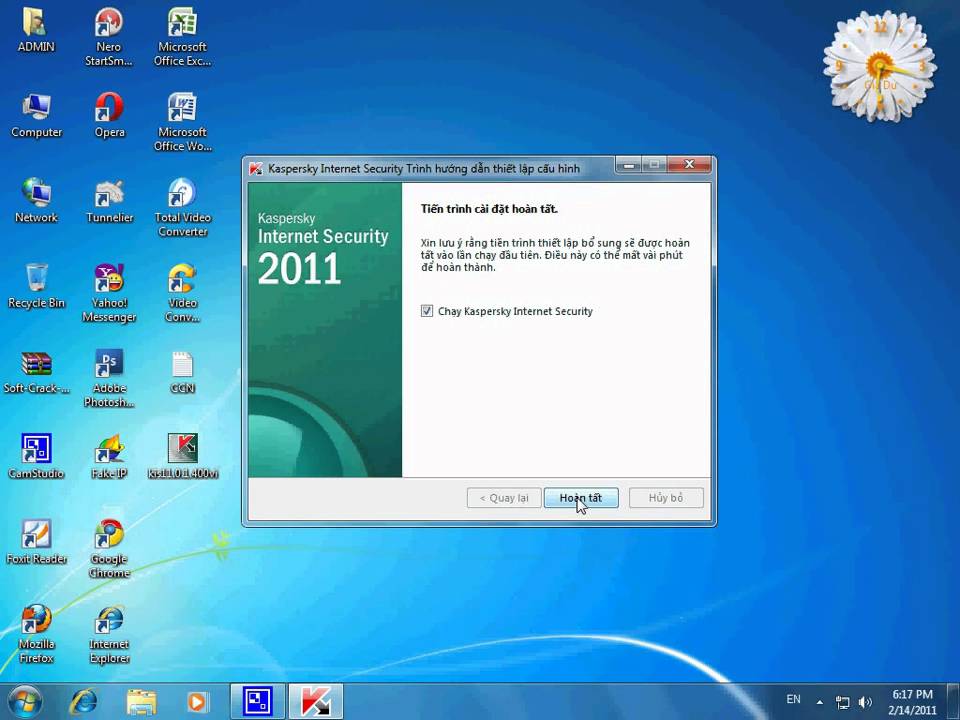Open the Microsoft Office Word shortcut

(182, 122)
